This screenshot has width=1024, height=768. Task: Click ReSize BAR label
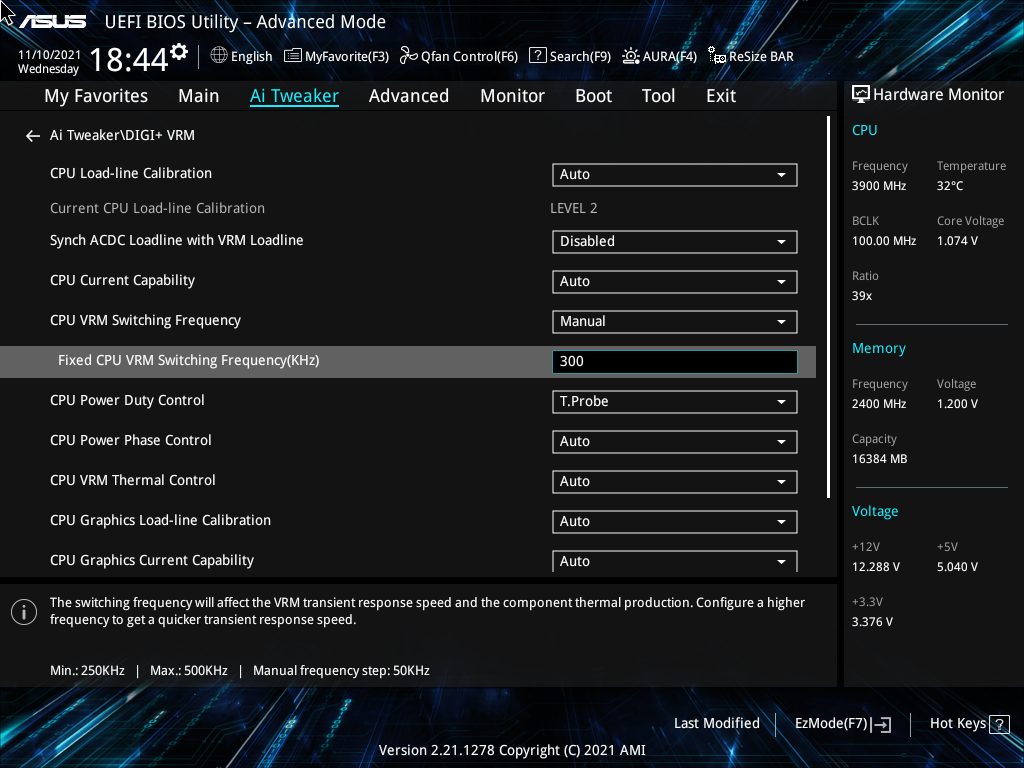pos(761,57)
